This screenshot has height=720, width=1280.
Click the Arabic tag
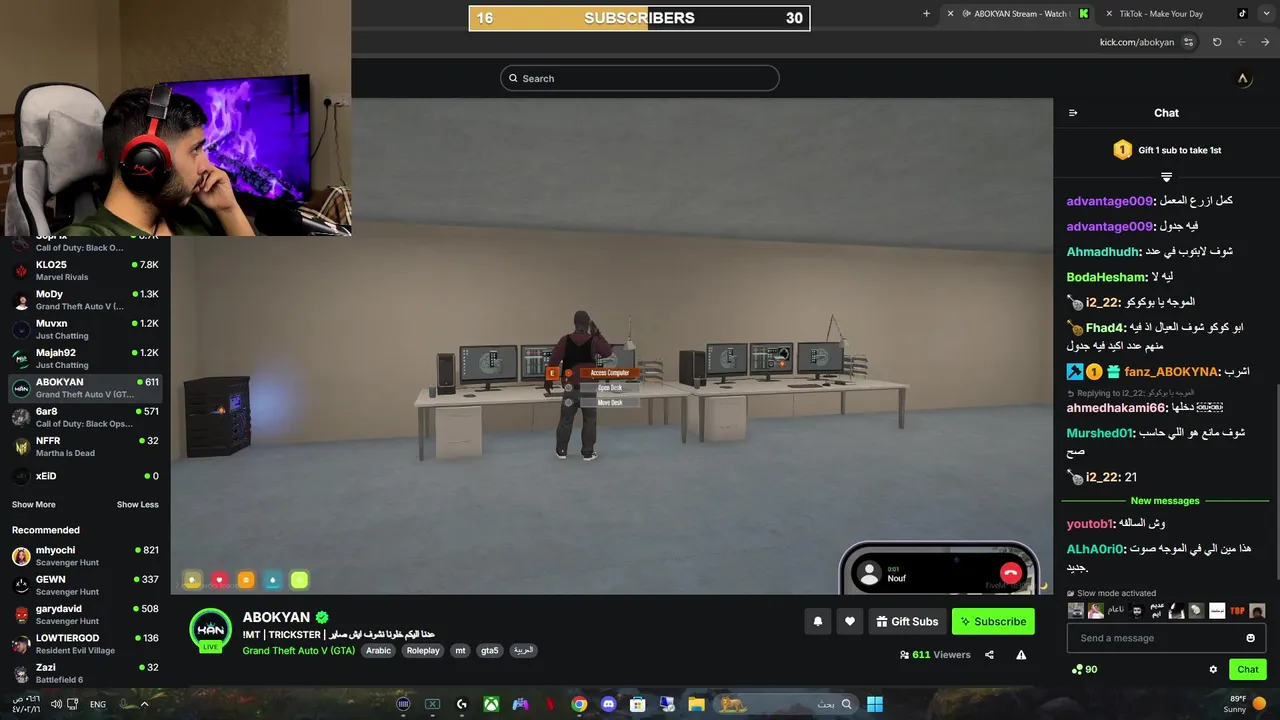point(378,650)
